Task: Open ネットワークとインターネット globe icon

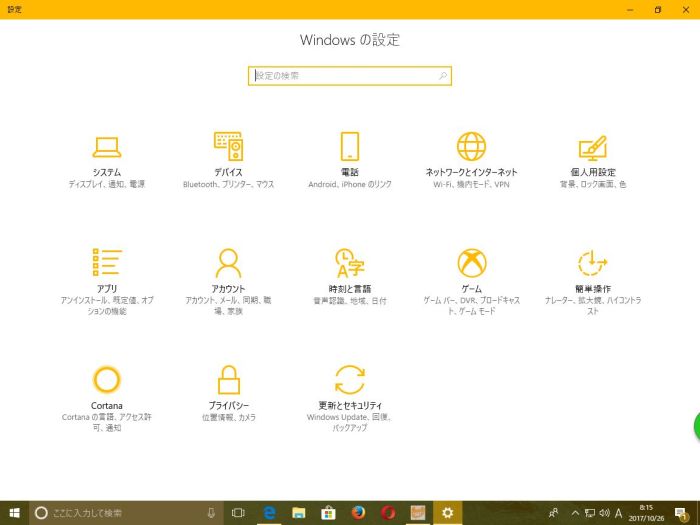Action: (x=471, y=146)
